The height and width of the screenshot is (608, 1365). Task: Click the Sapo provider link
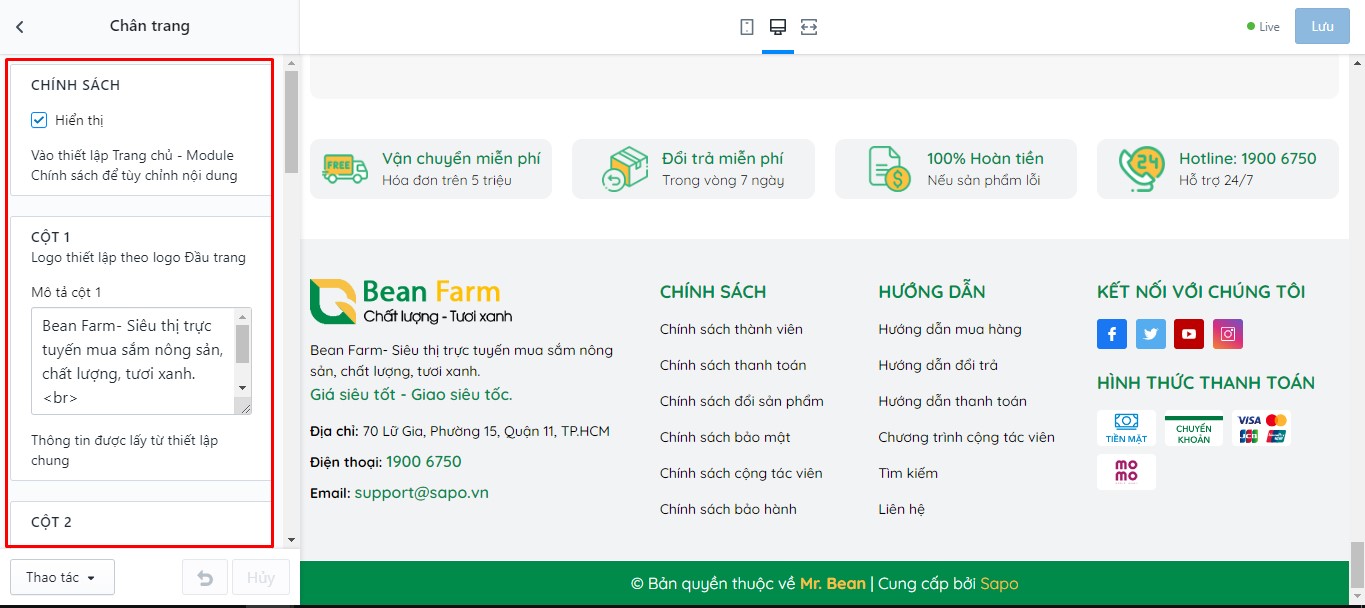click(x=999, y=583)
